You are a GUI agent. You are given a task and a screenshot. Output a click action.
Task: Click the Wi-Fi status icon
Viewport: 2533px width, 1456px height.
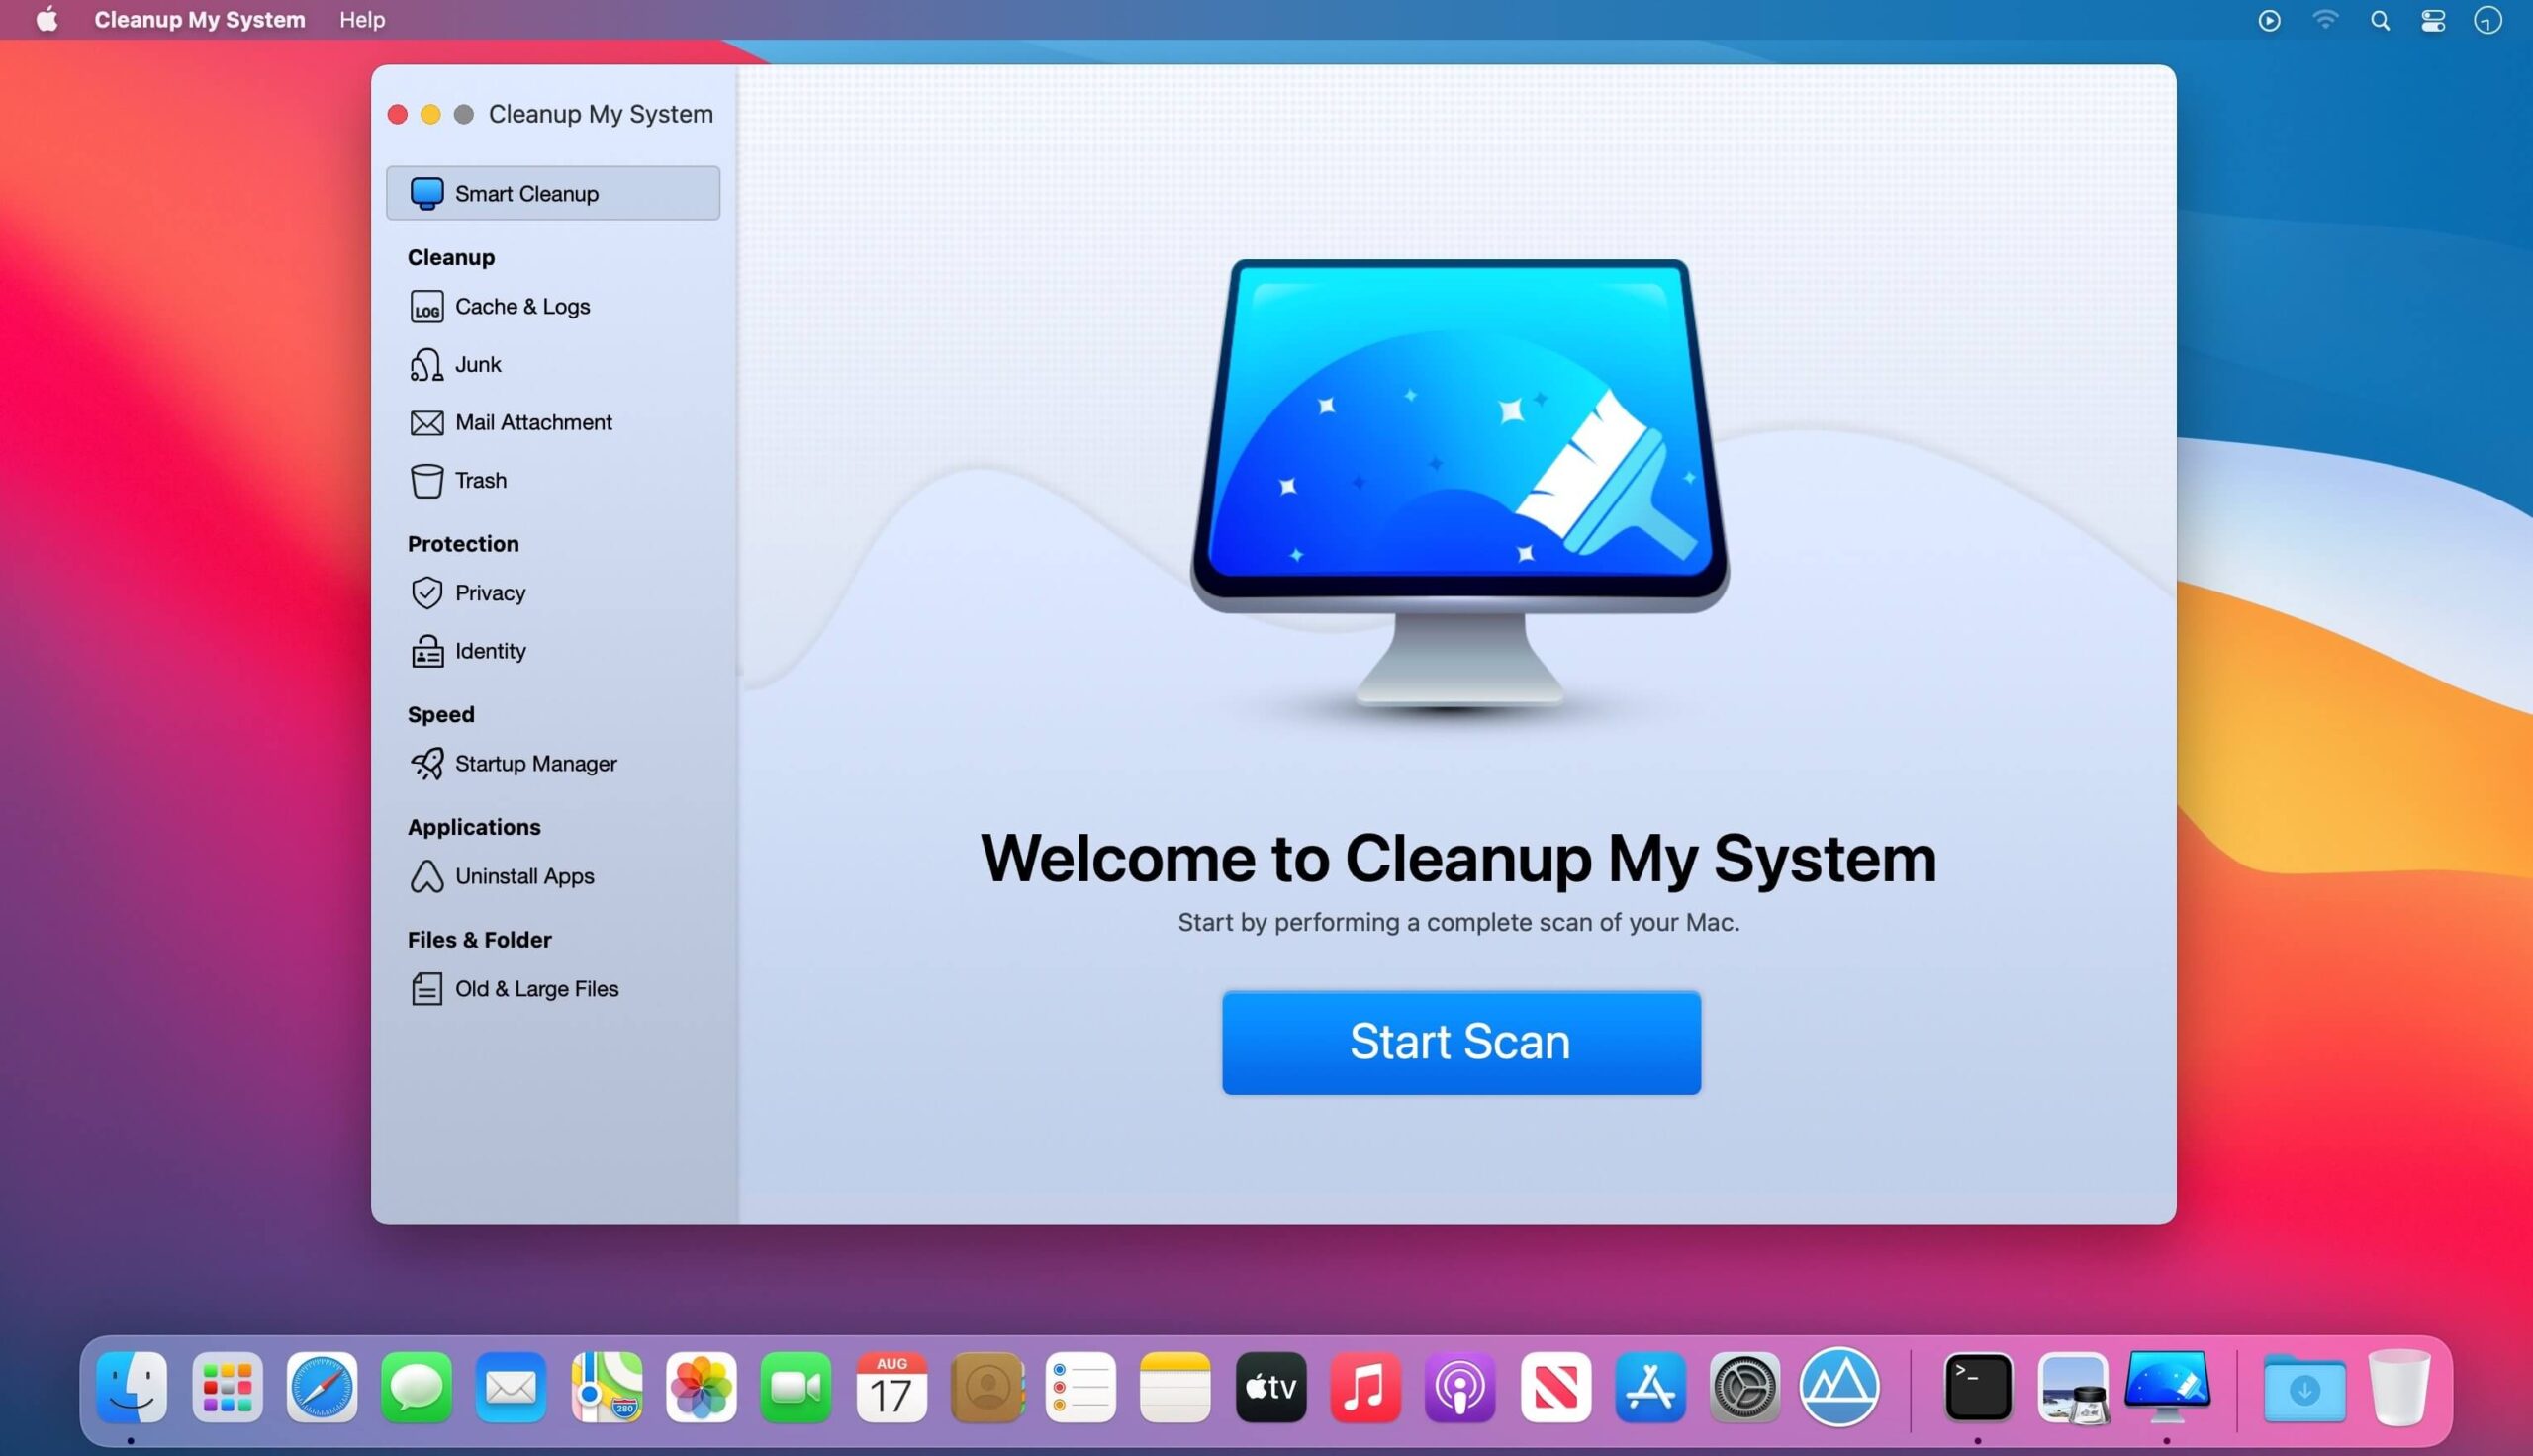coord(2325,20)
